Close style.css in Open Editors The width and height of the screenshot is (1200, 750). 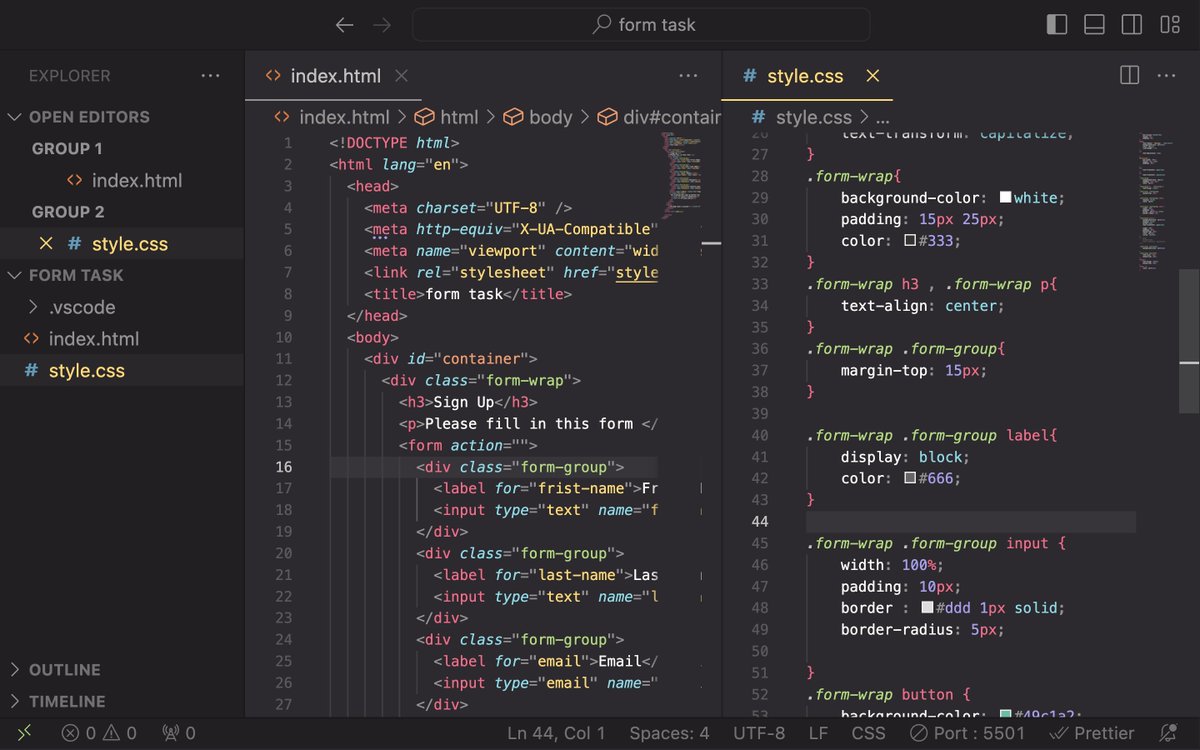45,244
